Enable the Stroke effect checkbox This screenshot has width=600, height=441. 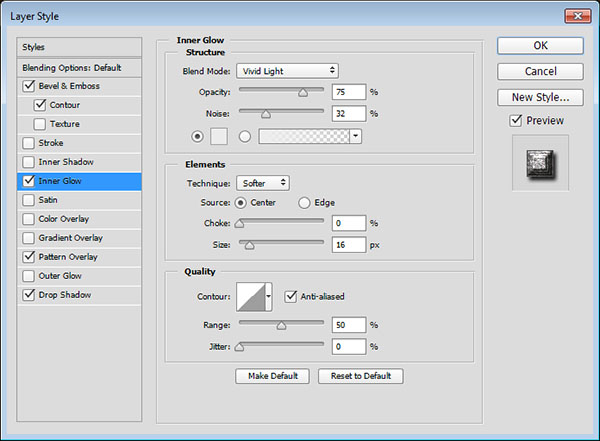tap(27, 143)
